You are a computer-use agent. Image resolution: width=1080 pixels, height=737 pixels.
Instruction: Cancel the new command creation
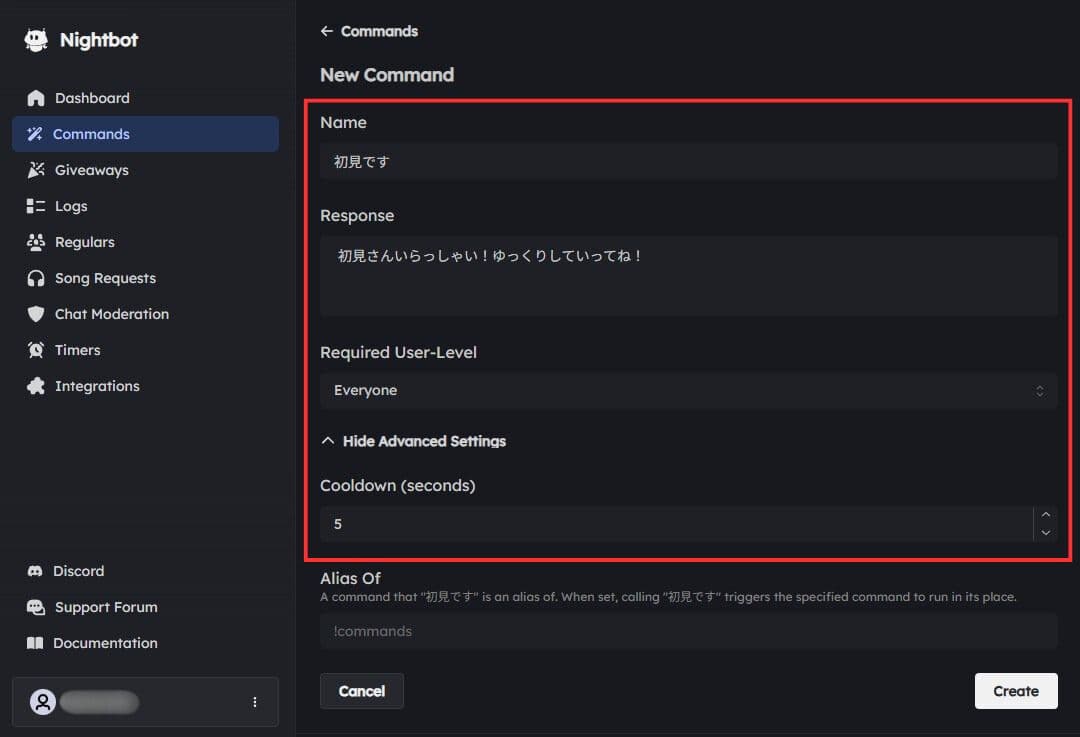(361, 691)
